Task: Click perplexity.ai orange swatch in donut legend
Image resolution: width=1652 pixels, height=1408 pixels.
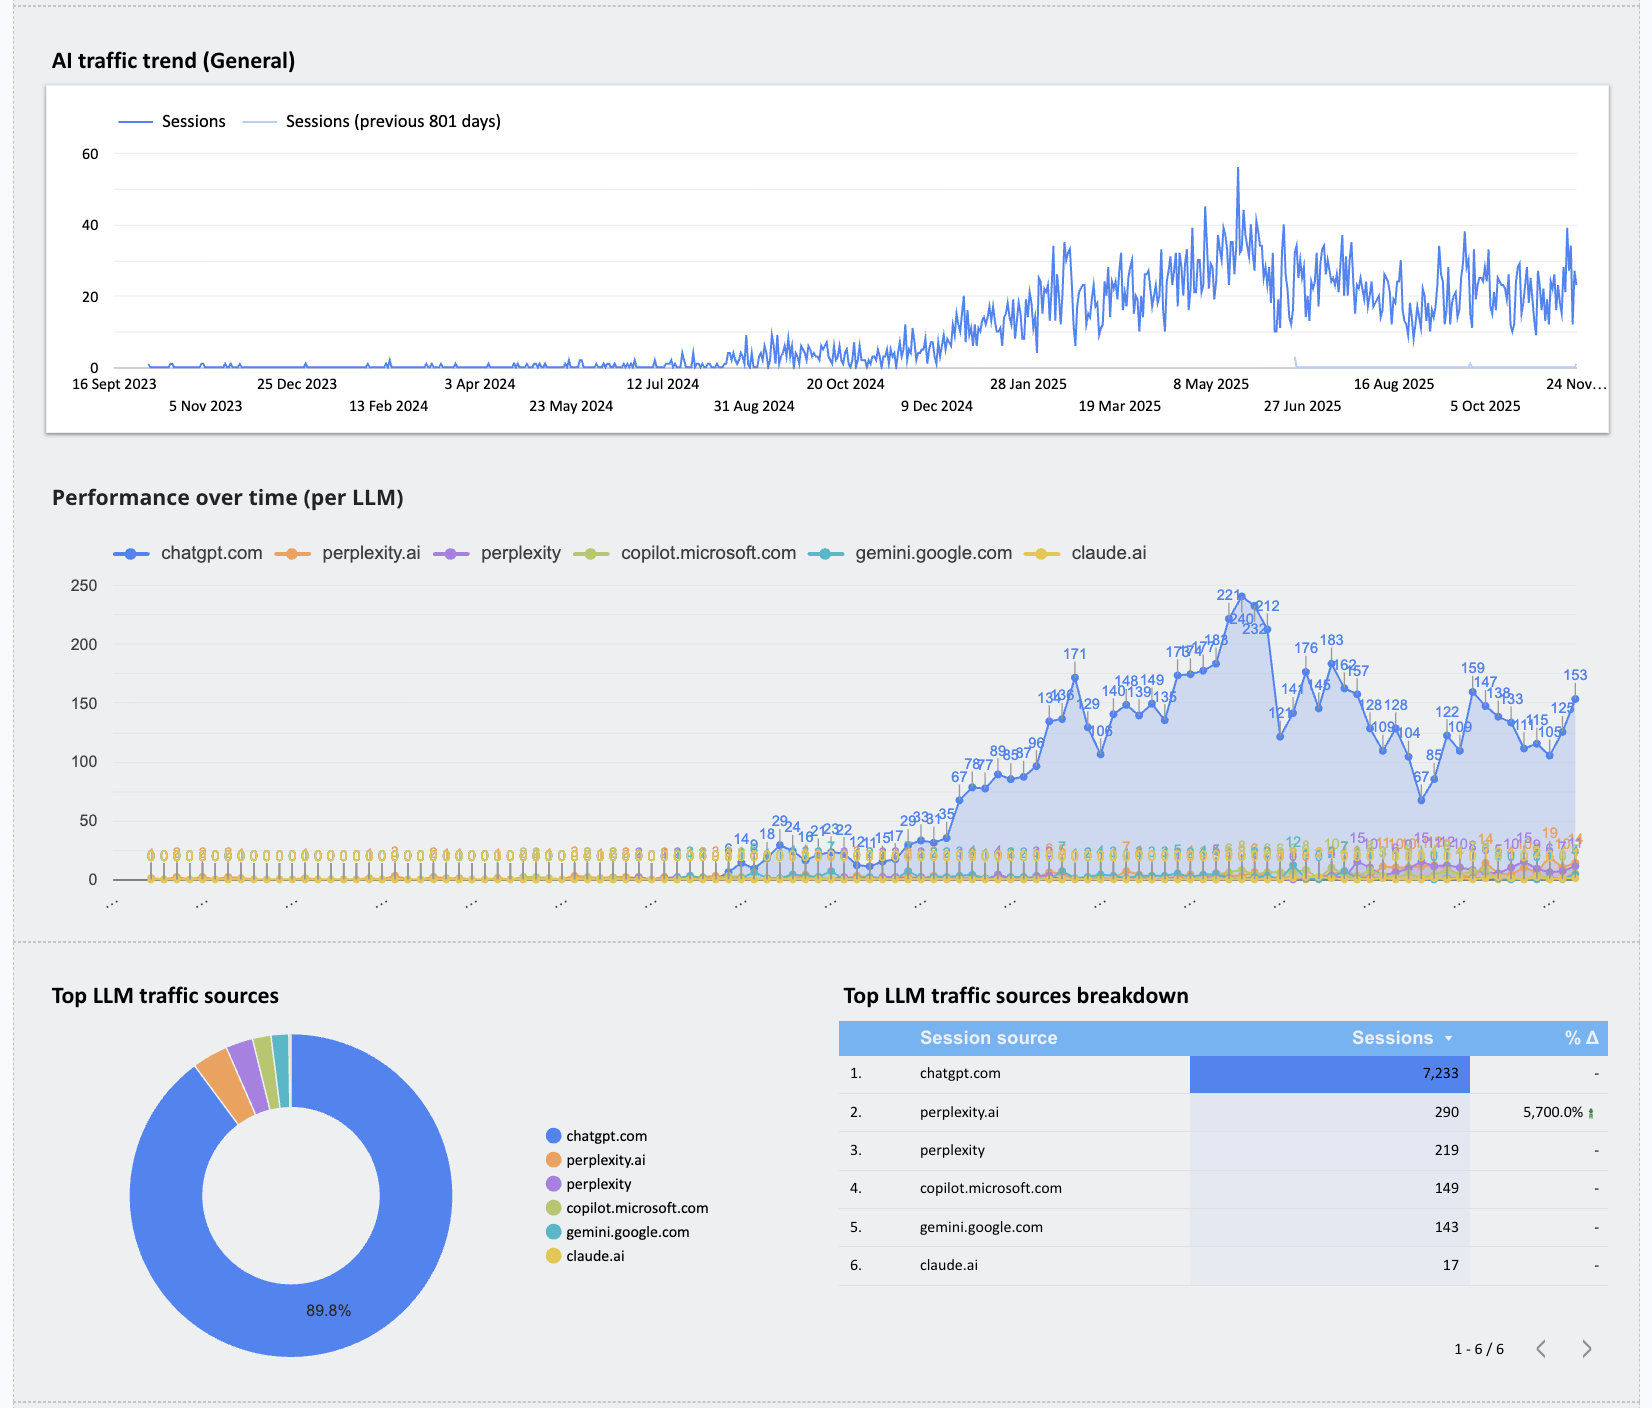Action: point(553,1160)
